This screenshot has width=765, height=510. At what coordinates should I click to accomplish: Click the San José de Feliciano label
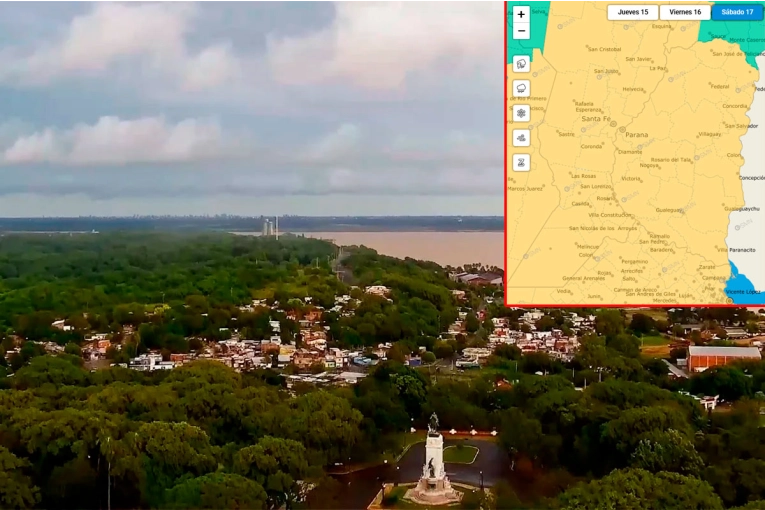coord(738,54)
